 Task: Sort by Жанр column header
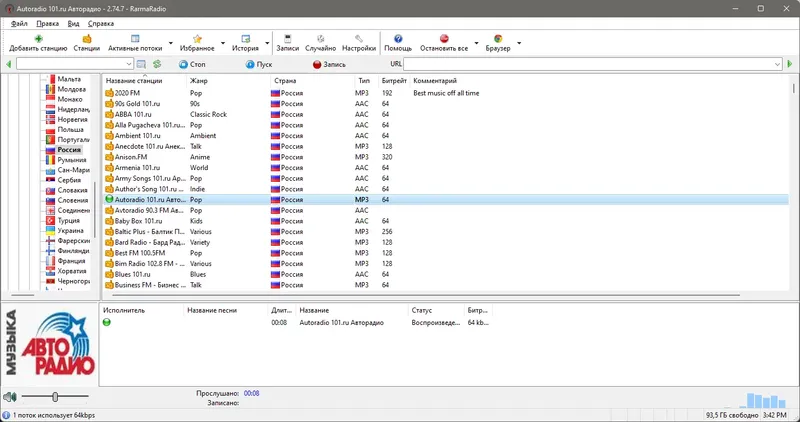coord(229,81)
